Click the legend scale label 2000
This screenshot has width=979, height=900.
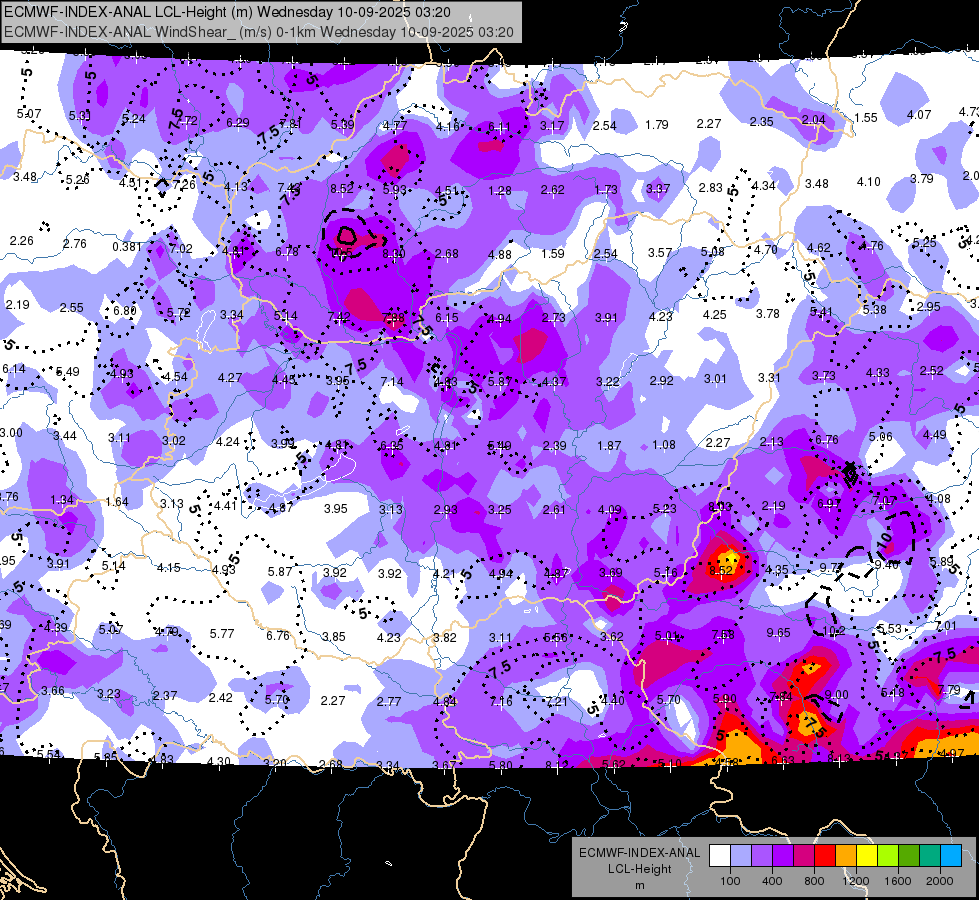click(x=940, y=881)
